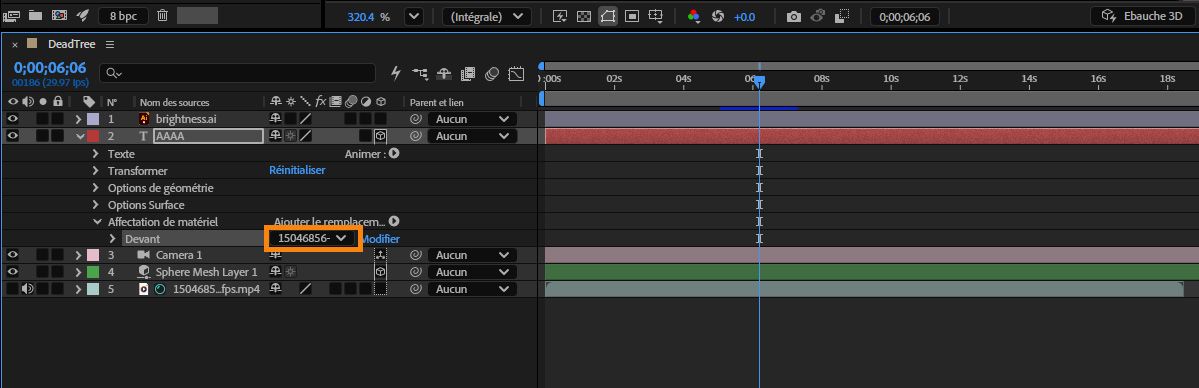Adjust the +0.0 exposure value
1199x388 pixels.
tap(744, 16)
